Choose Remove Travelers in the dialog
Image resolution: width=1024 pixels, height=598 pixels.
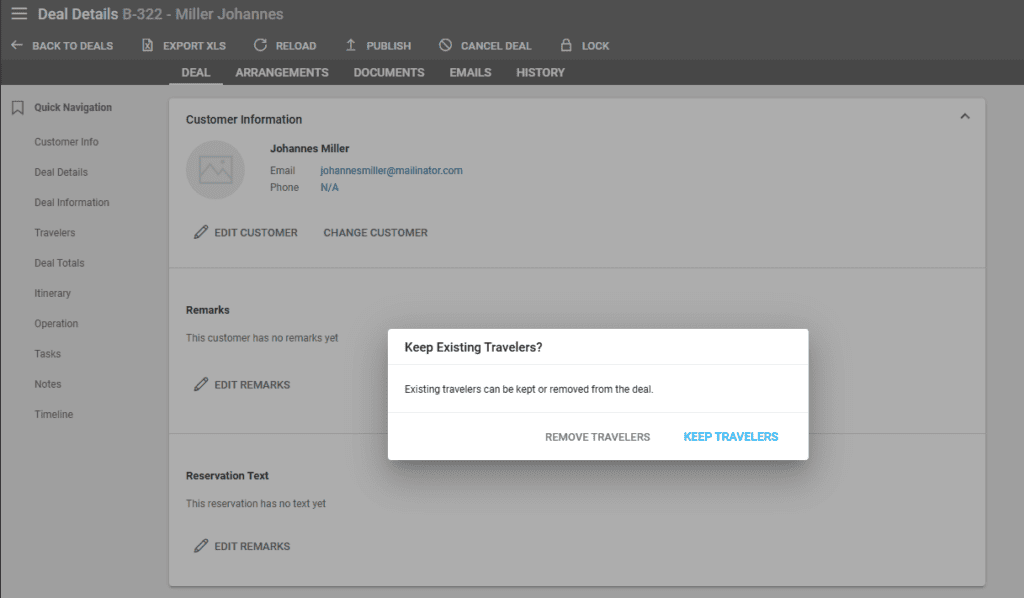(597, 437)
